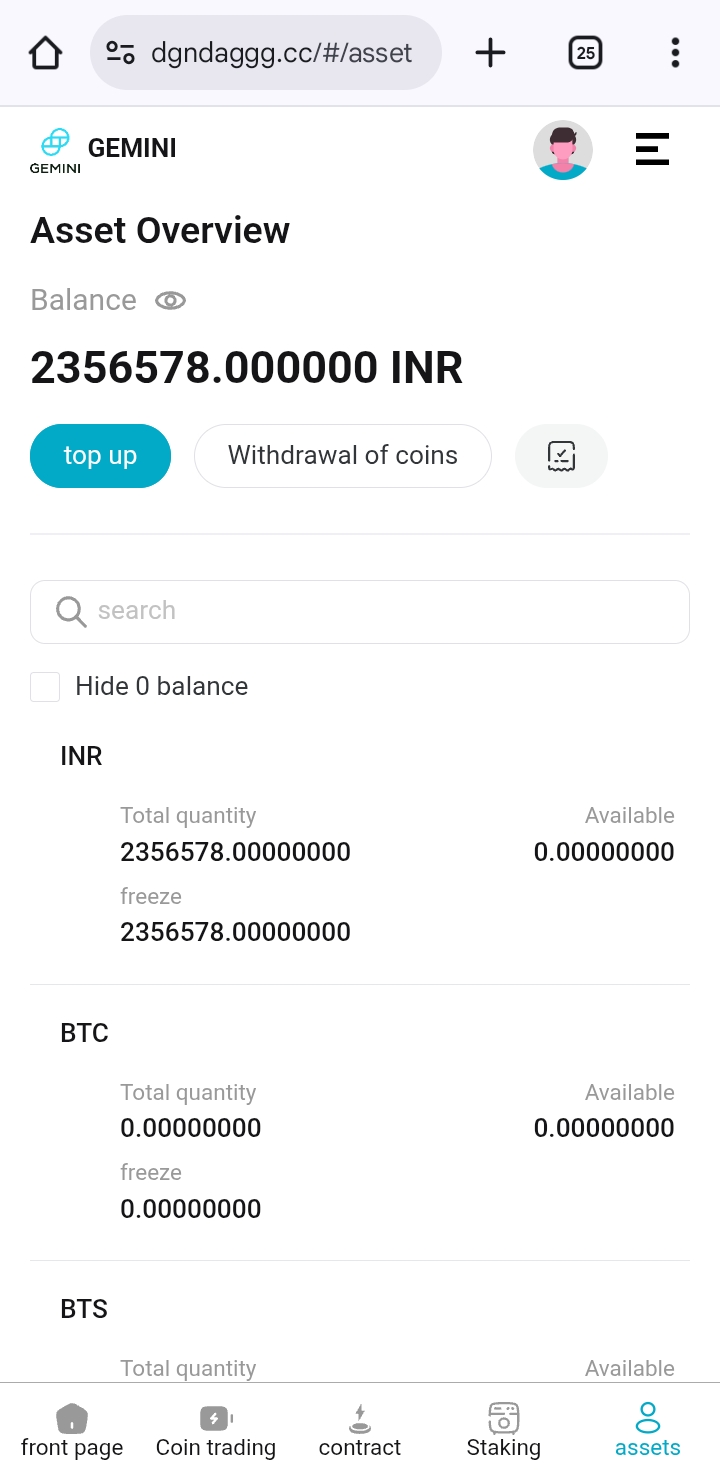This screenshot has height=1476, width=720.
Task: Open the tab switcher showing 25 tabs
Action: coord(586,53)
